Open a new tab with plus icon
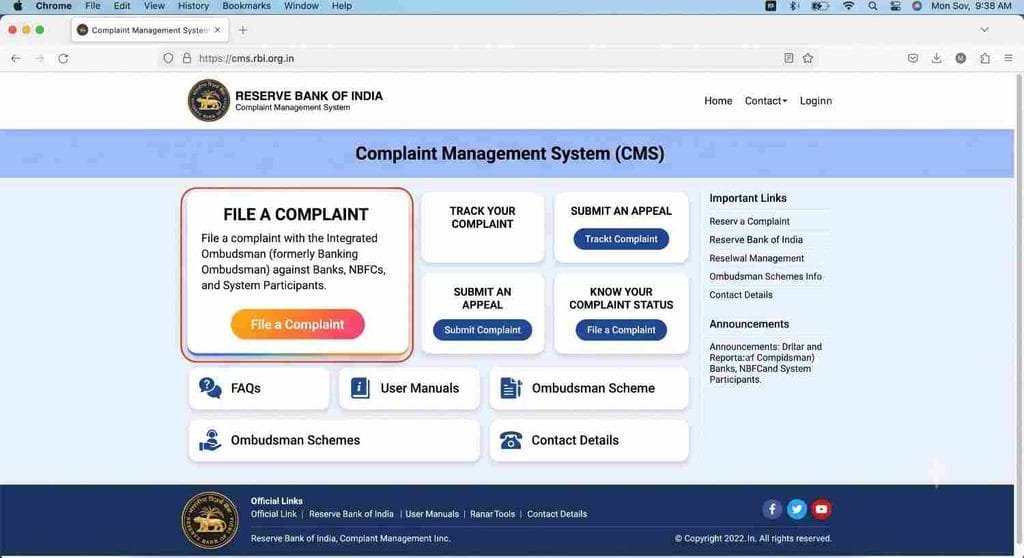The width and height of the screenshot is (1024, 558). point(243,30)
